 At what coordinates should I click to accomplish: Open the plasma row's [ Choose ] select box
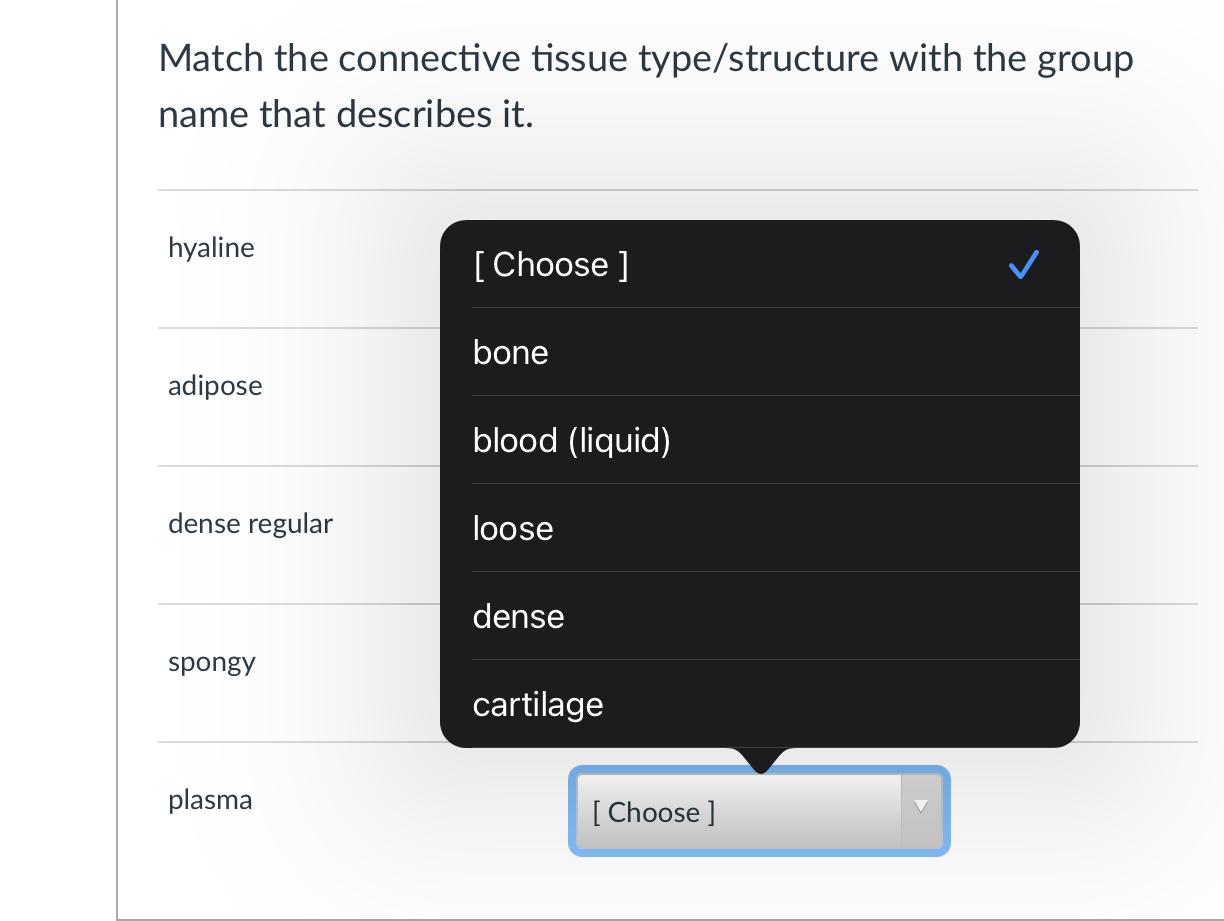[x=740, y=812]
